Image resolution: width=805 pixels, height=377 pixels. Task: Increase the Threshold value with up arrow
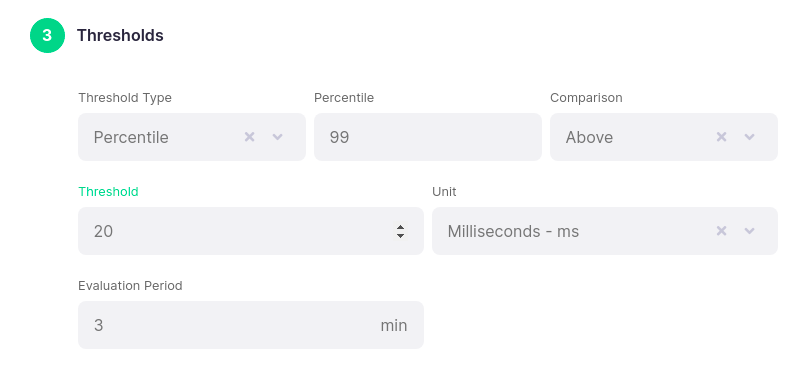click(x=400, y=227)
